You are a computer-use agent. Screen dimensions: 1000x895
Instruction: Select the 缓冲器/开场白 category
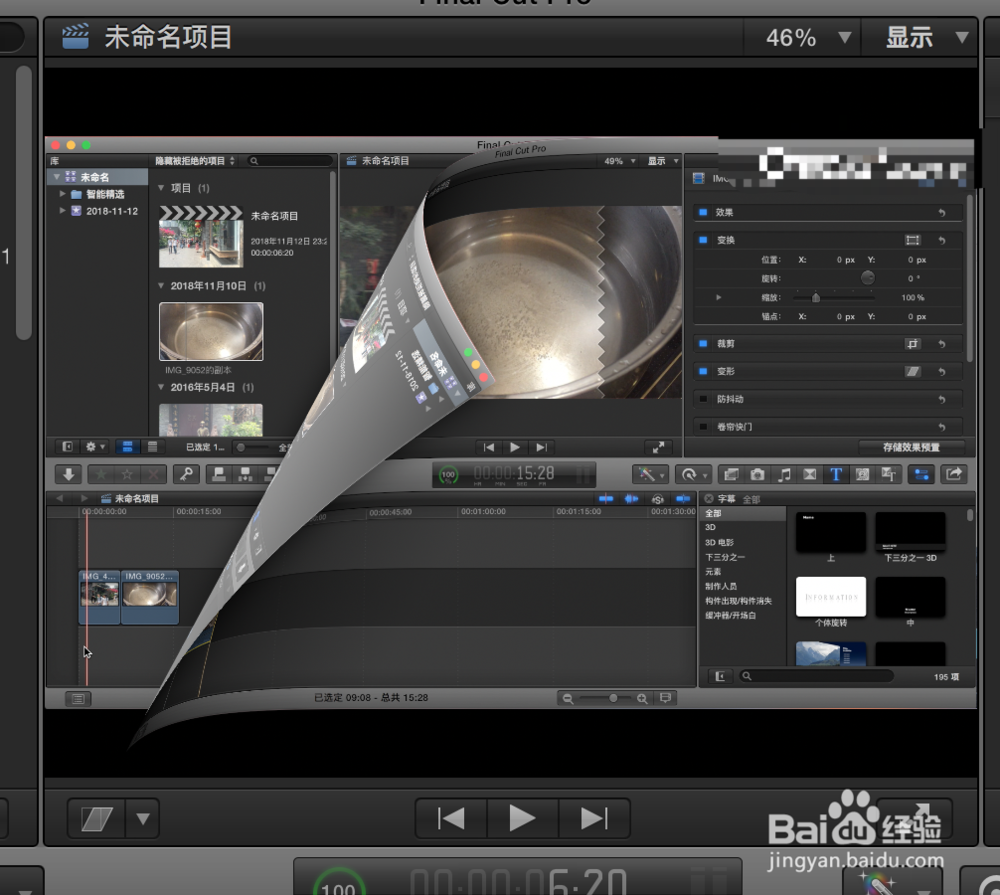coord(730,616)
